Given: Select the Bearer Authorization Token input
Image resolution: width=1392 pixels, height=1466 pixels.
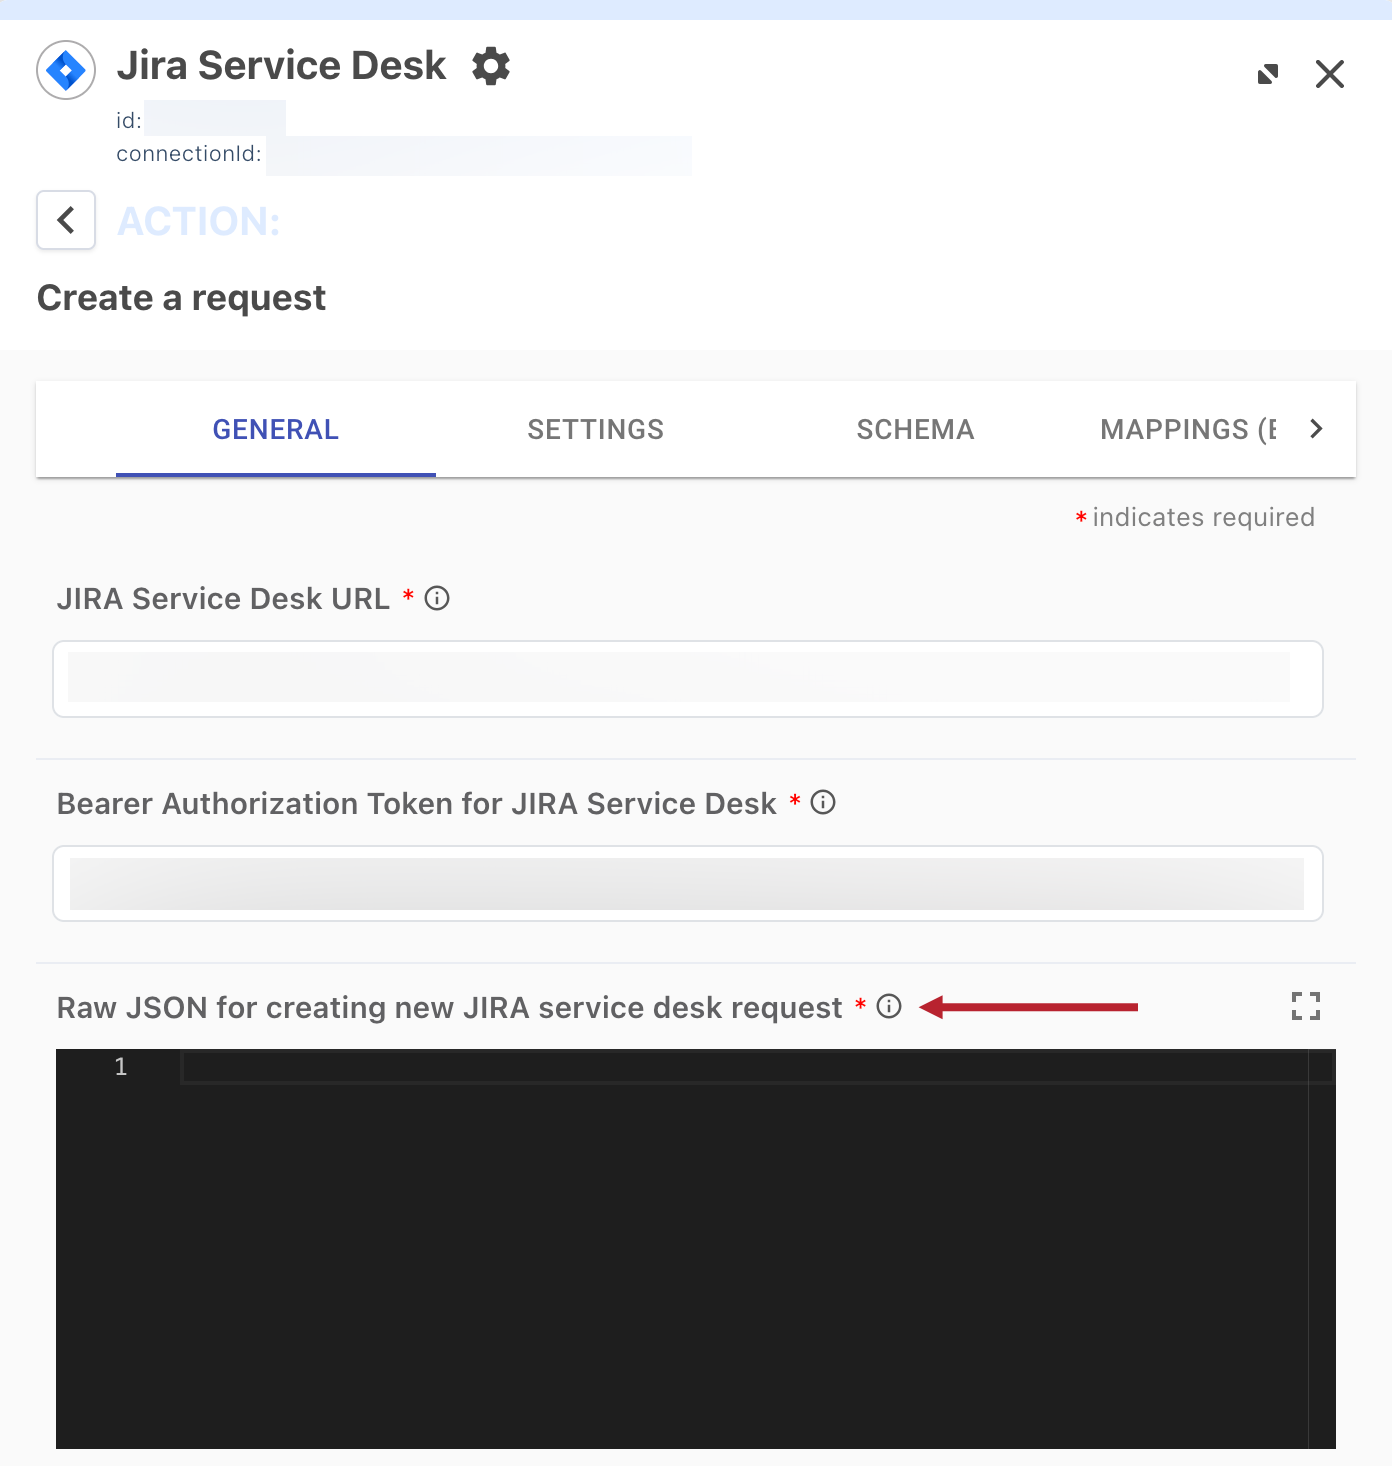Looking at the screenshot, I should click(x=688, y=883).
